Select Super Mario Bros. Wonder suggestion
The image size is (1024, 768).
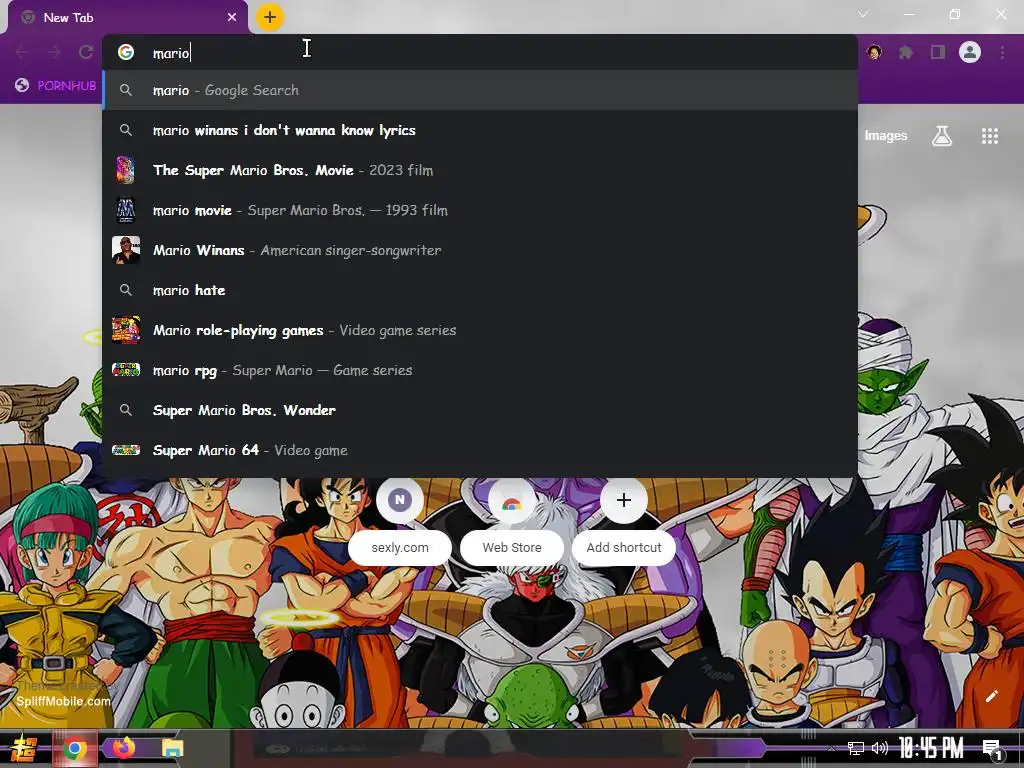click(480, 410)
